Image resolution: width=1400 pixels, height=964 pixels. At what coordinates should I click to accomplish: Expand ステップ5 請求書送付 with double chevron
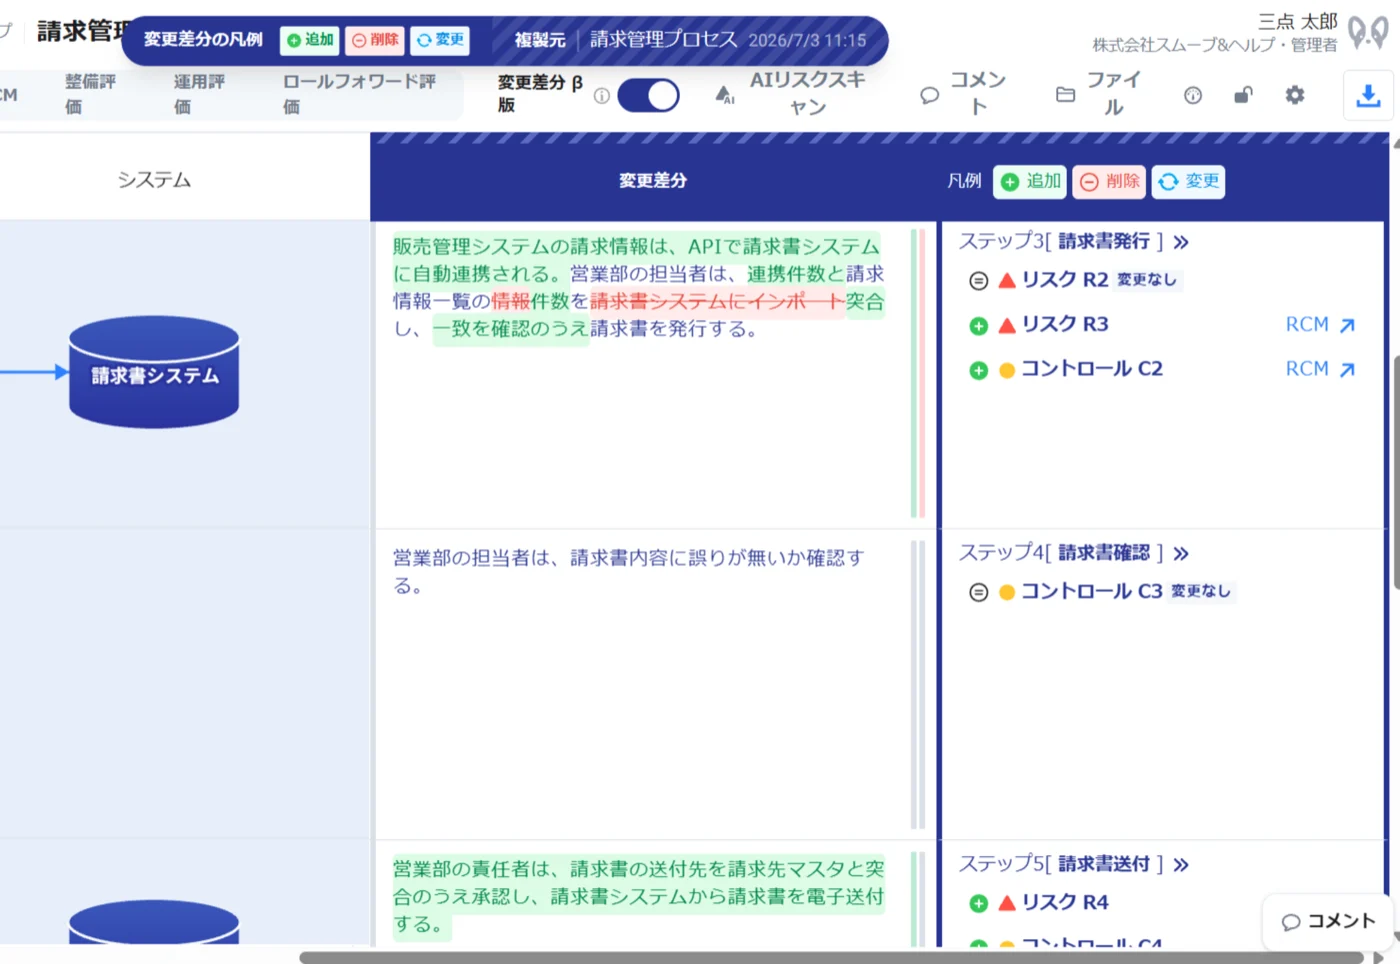pos(1181,865)
